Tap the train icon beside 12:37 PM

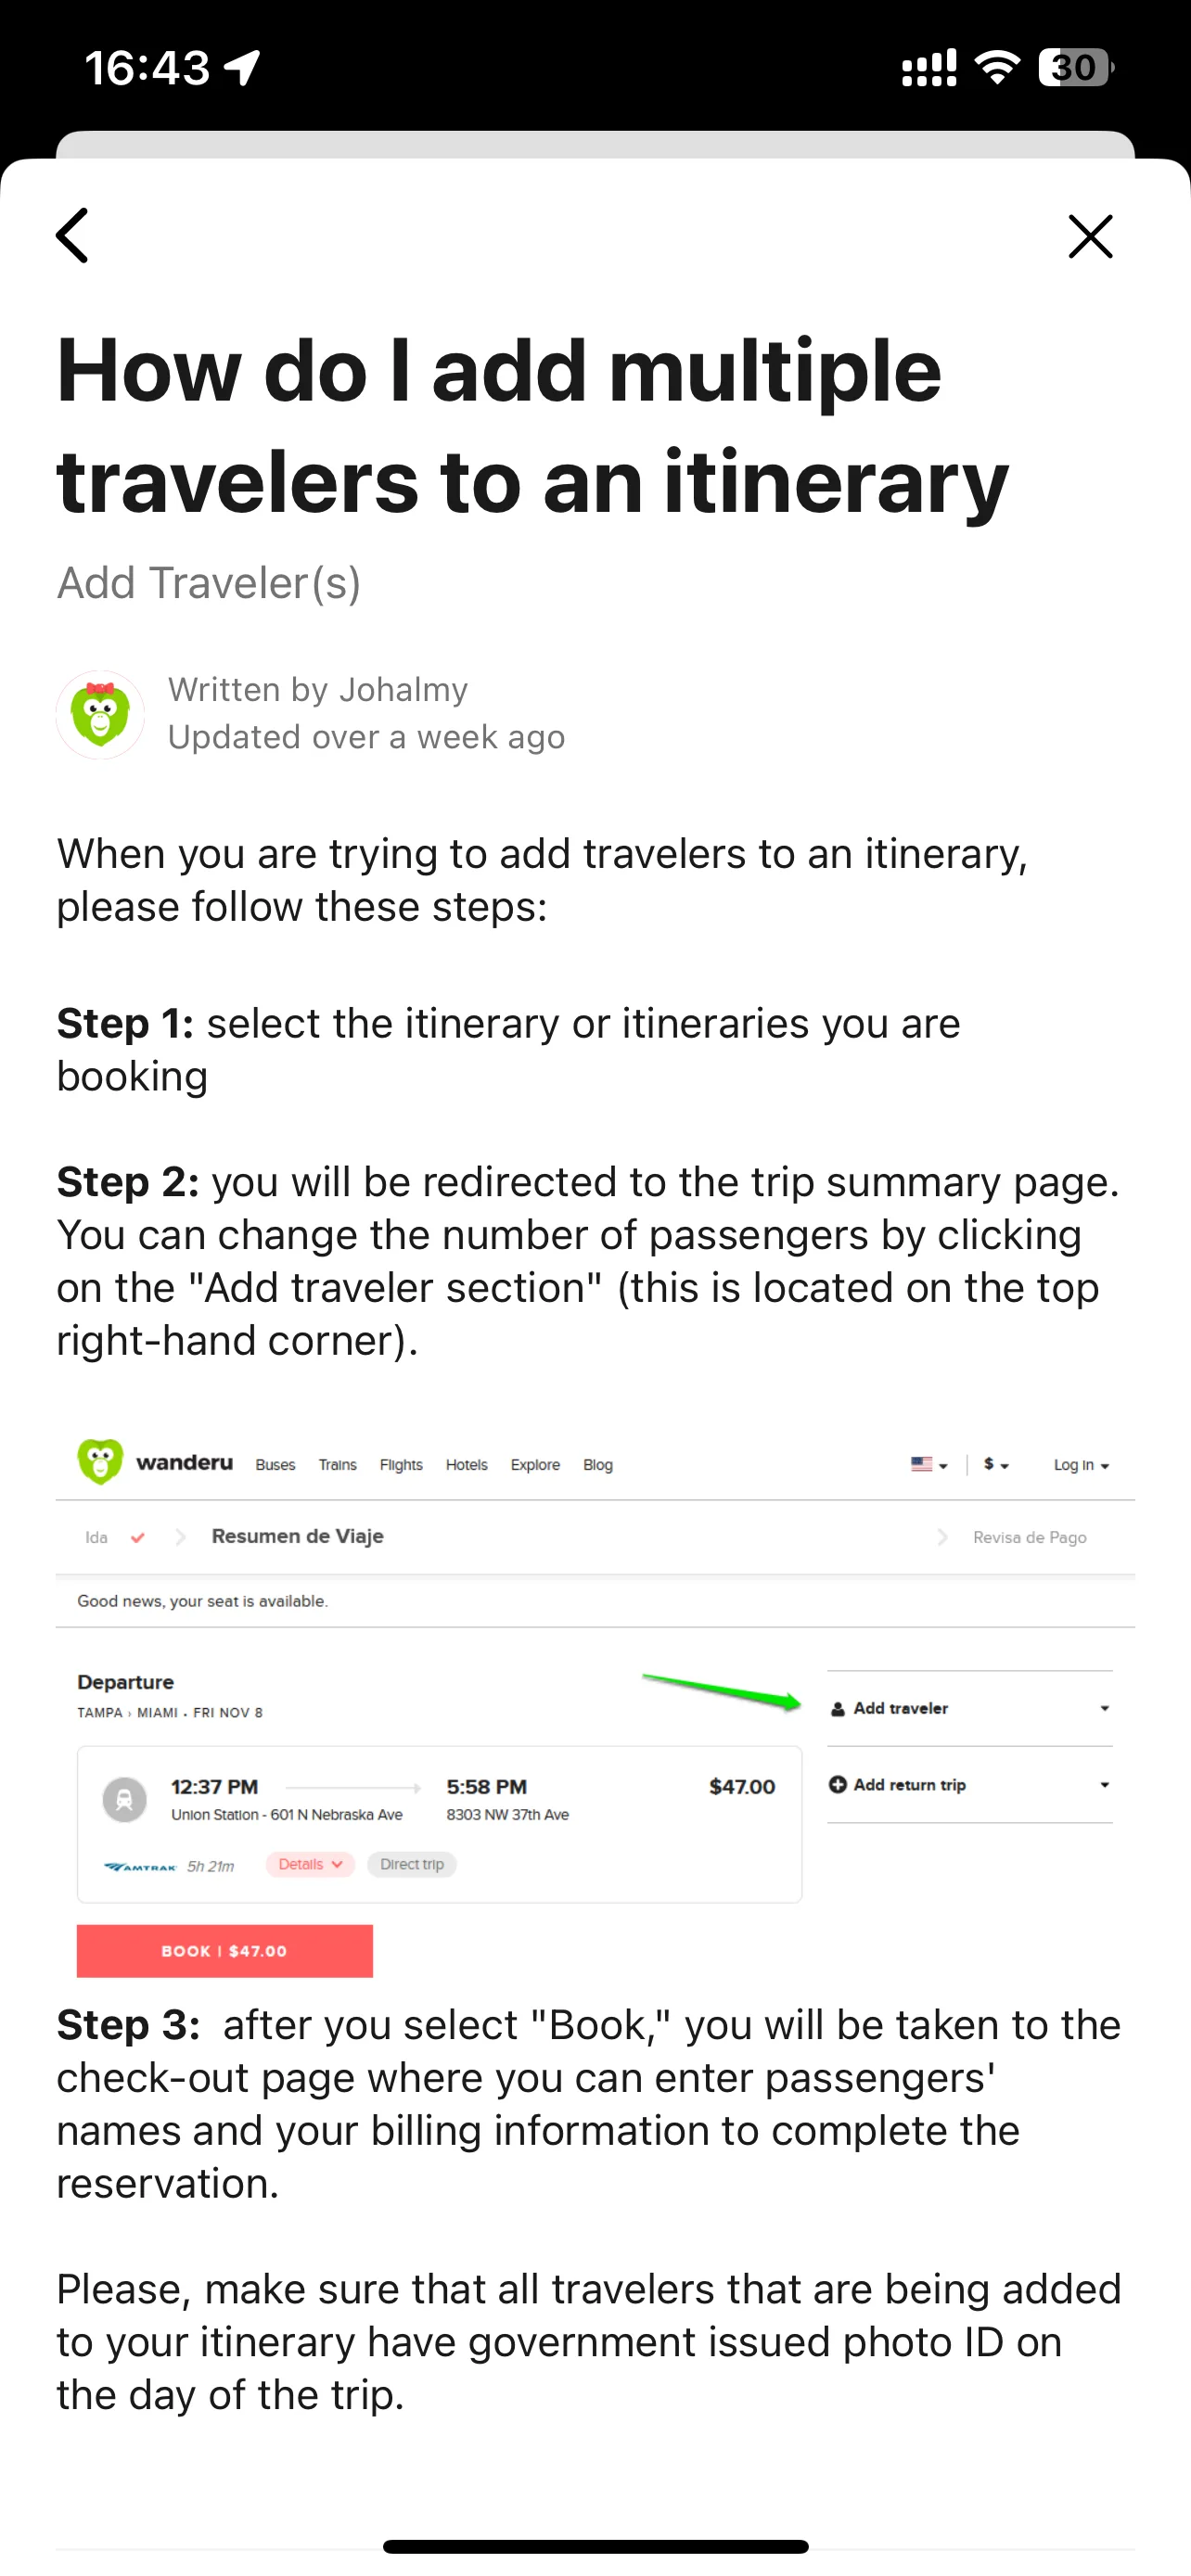[125, 1799]
